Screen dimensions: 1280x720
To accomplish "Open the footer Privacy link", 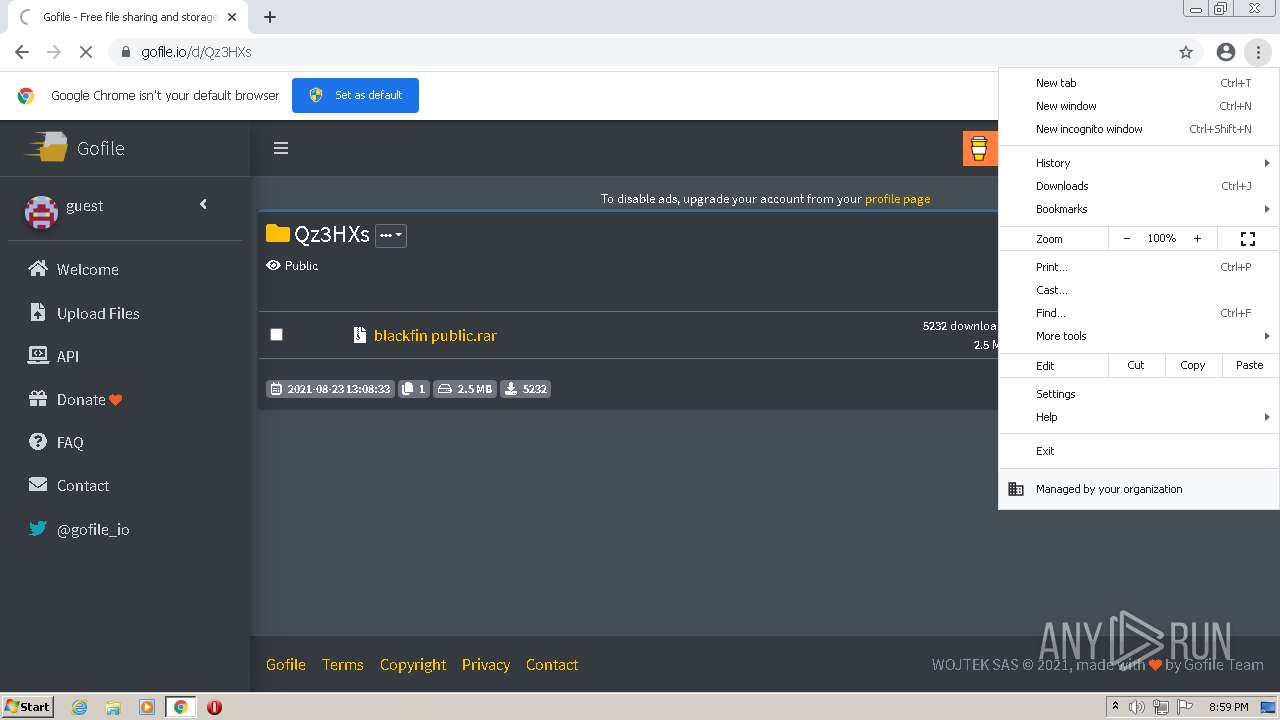I will click(486, 664).
